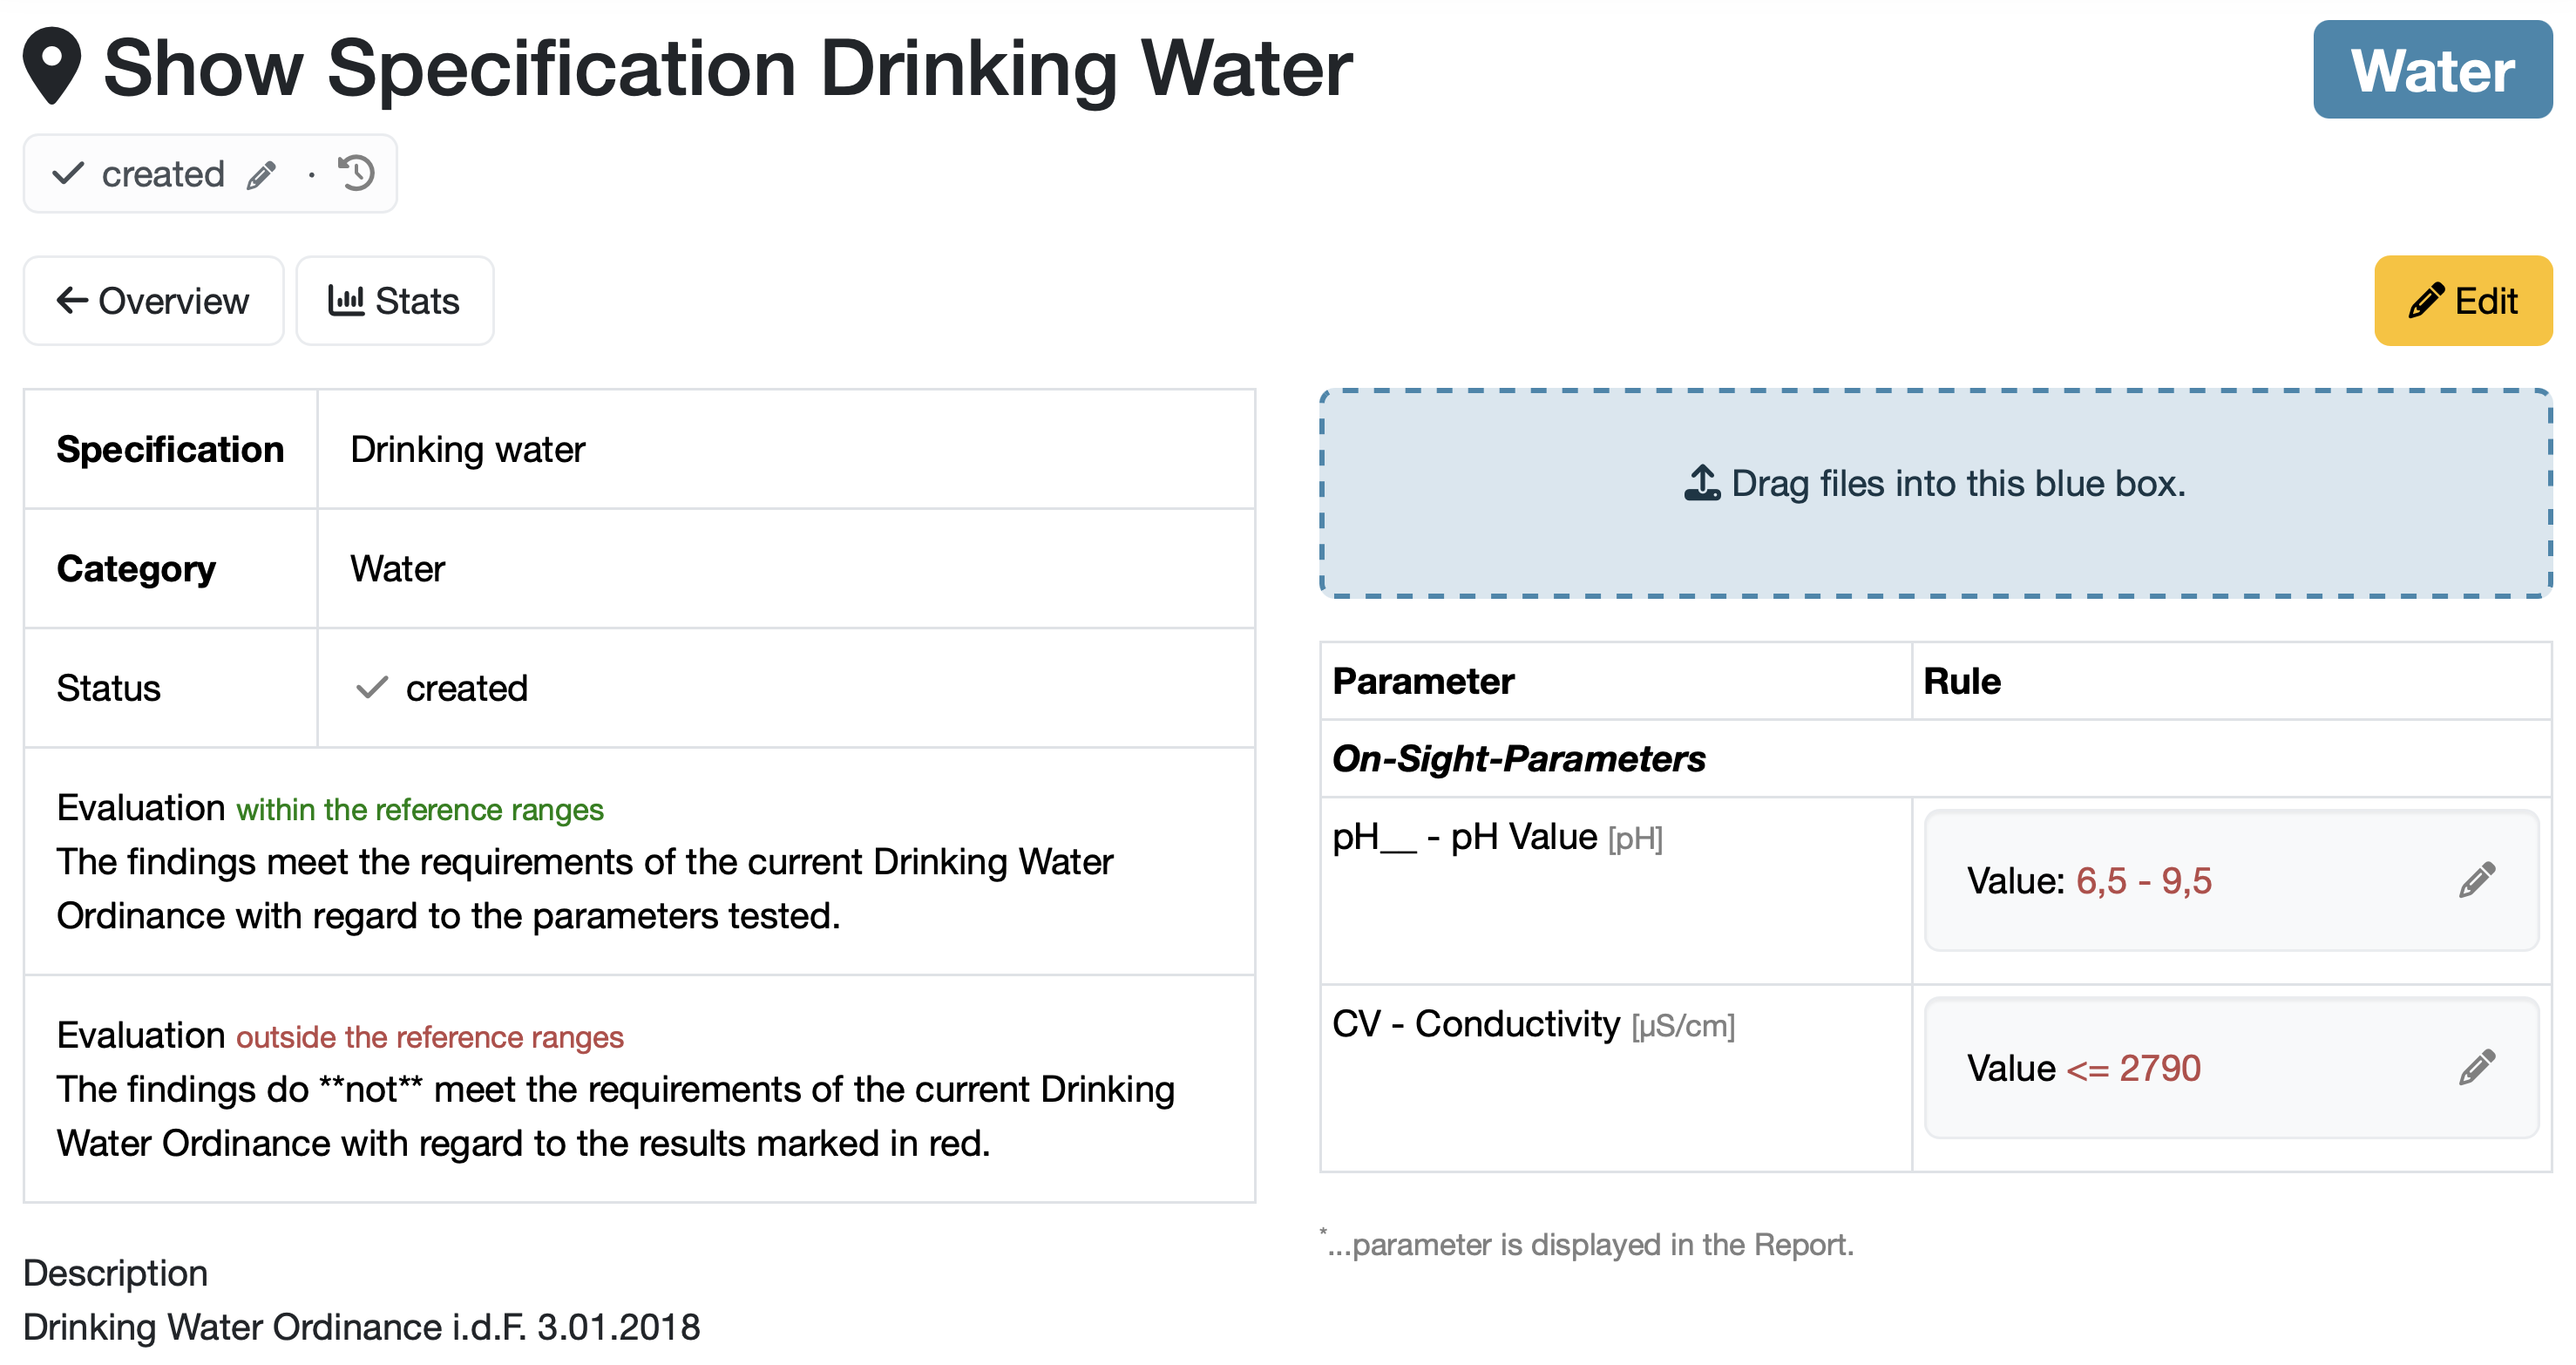
Task: Click the pencil icon next to created status
Action: coord(262,175)
